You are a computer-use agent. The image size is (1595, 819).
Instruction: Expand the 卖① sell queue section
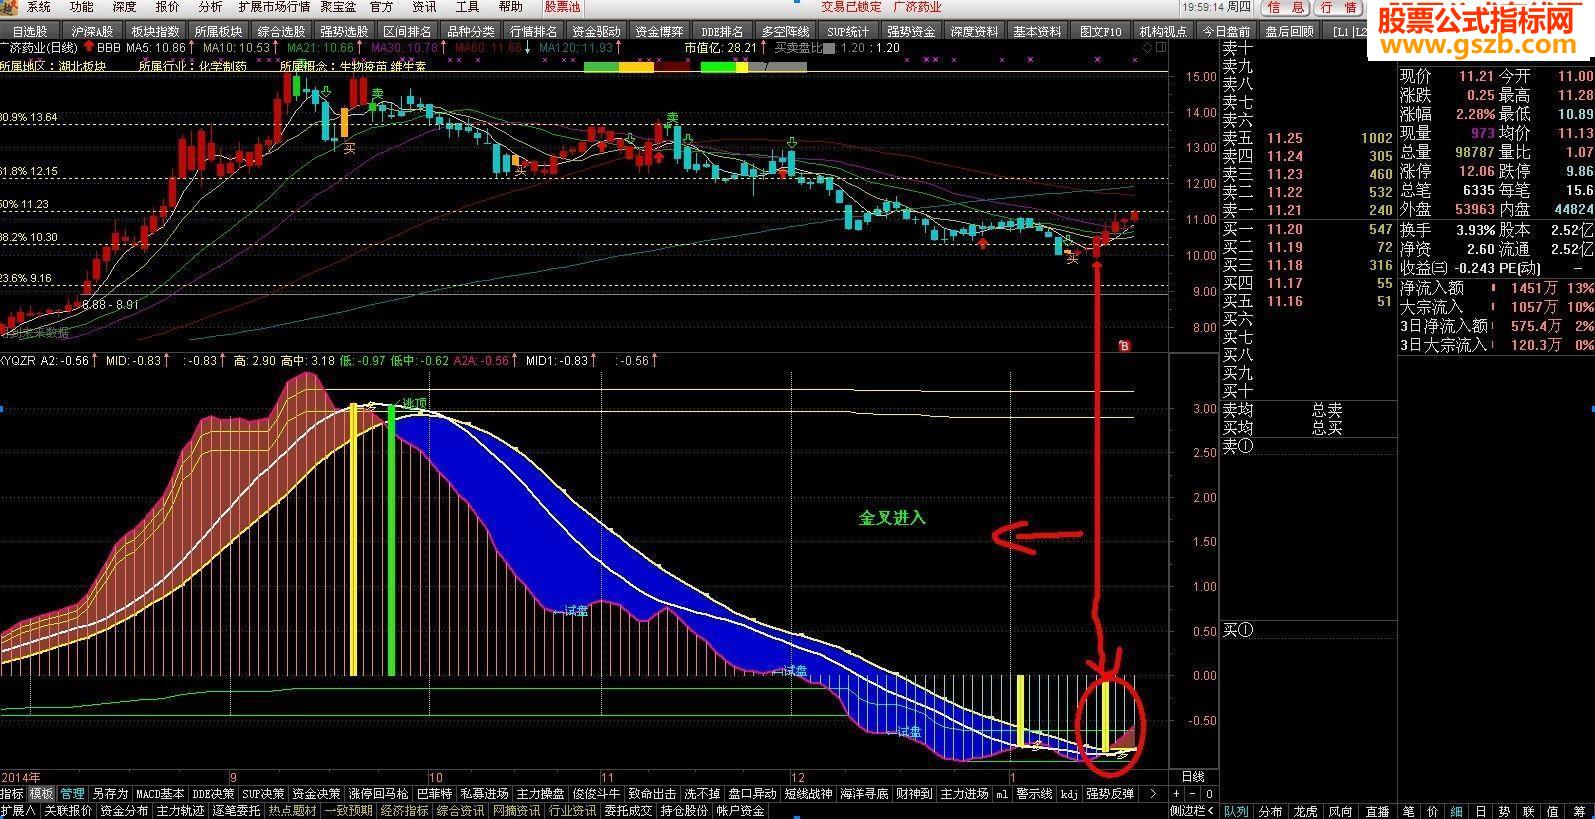pos(1237,446)
